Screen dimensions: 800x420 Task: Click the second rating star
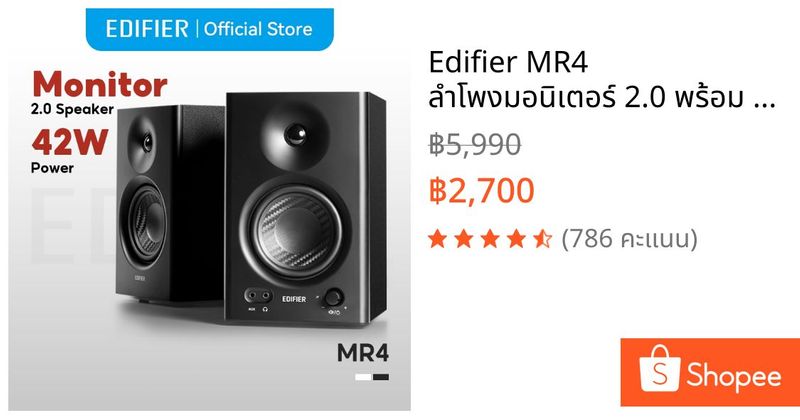coord(464,238)
